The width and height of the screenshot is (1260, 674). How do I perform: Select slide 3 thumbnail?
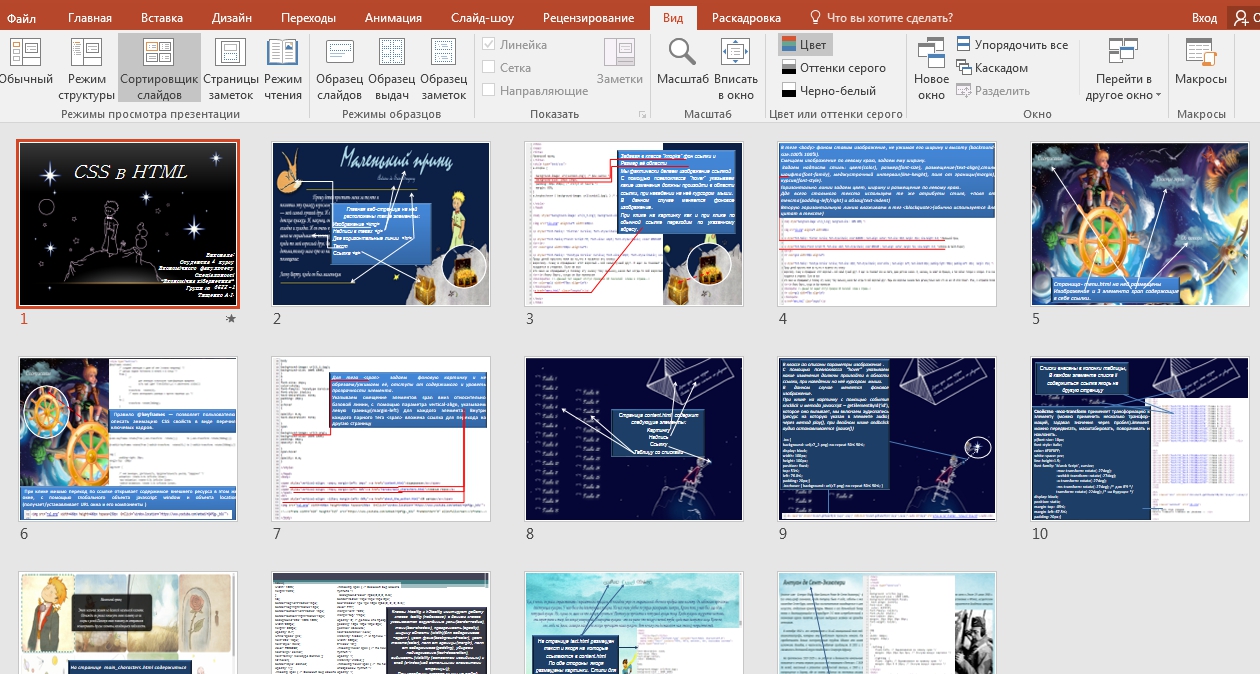(634, 223)
